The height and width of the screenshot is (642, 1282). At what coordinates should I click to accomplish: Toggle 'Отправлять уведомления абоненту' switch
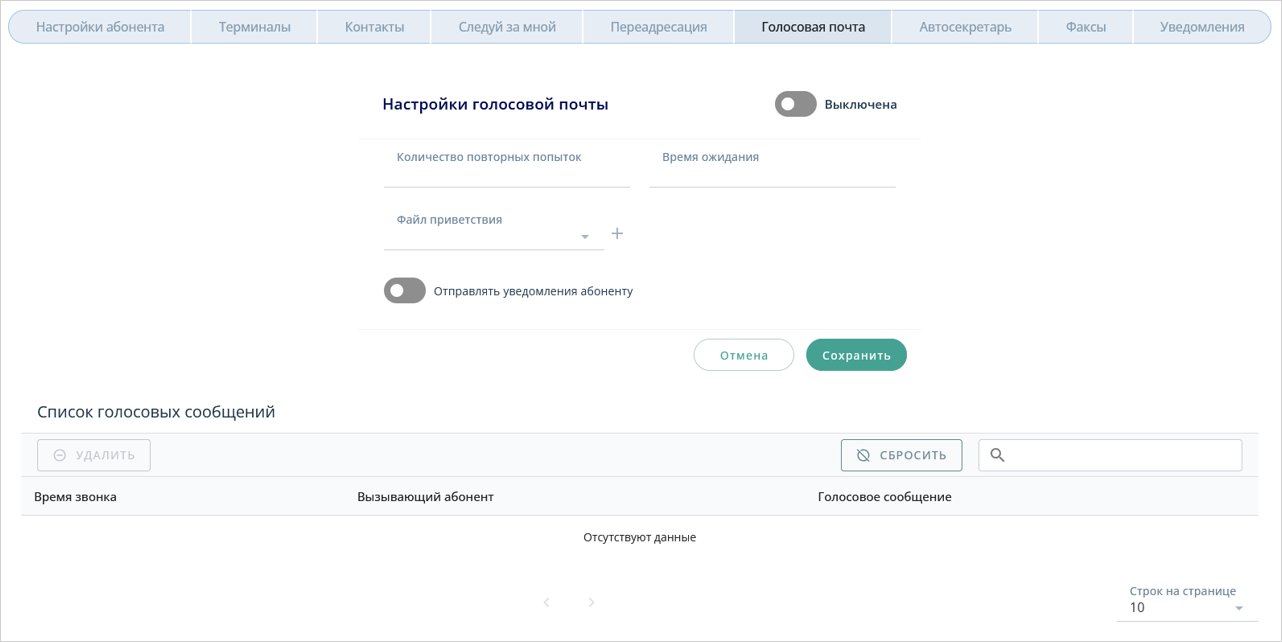tap(405, 291)
